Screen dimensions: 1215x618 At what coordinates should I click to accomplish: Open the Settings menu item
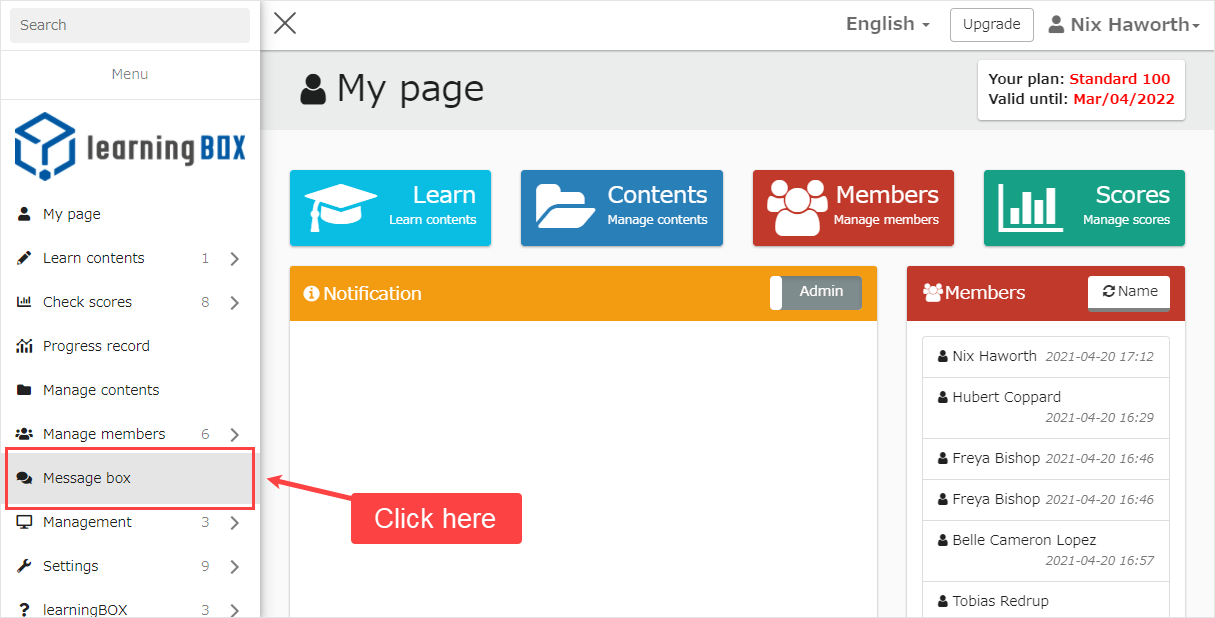click(71, 566)
